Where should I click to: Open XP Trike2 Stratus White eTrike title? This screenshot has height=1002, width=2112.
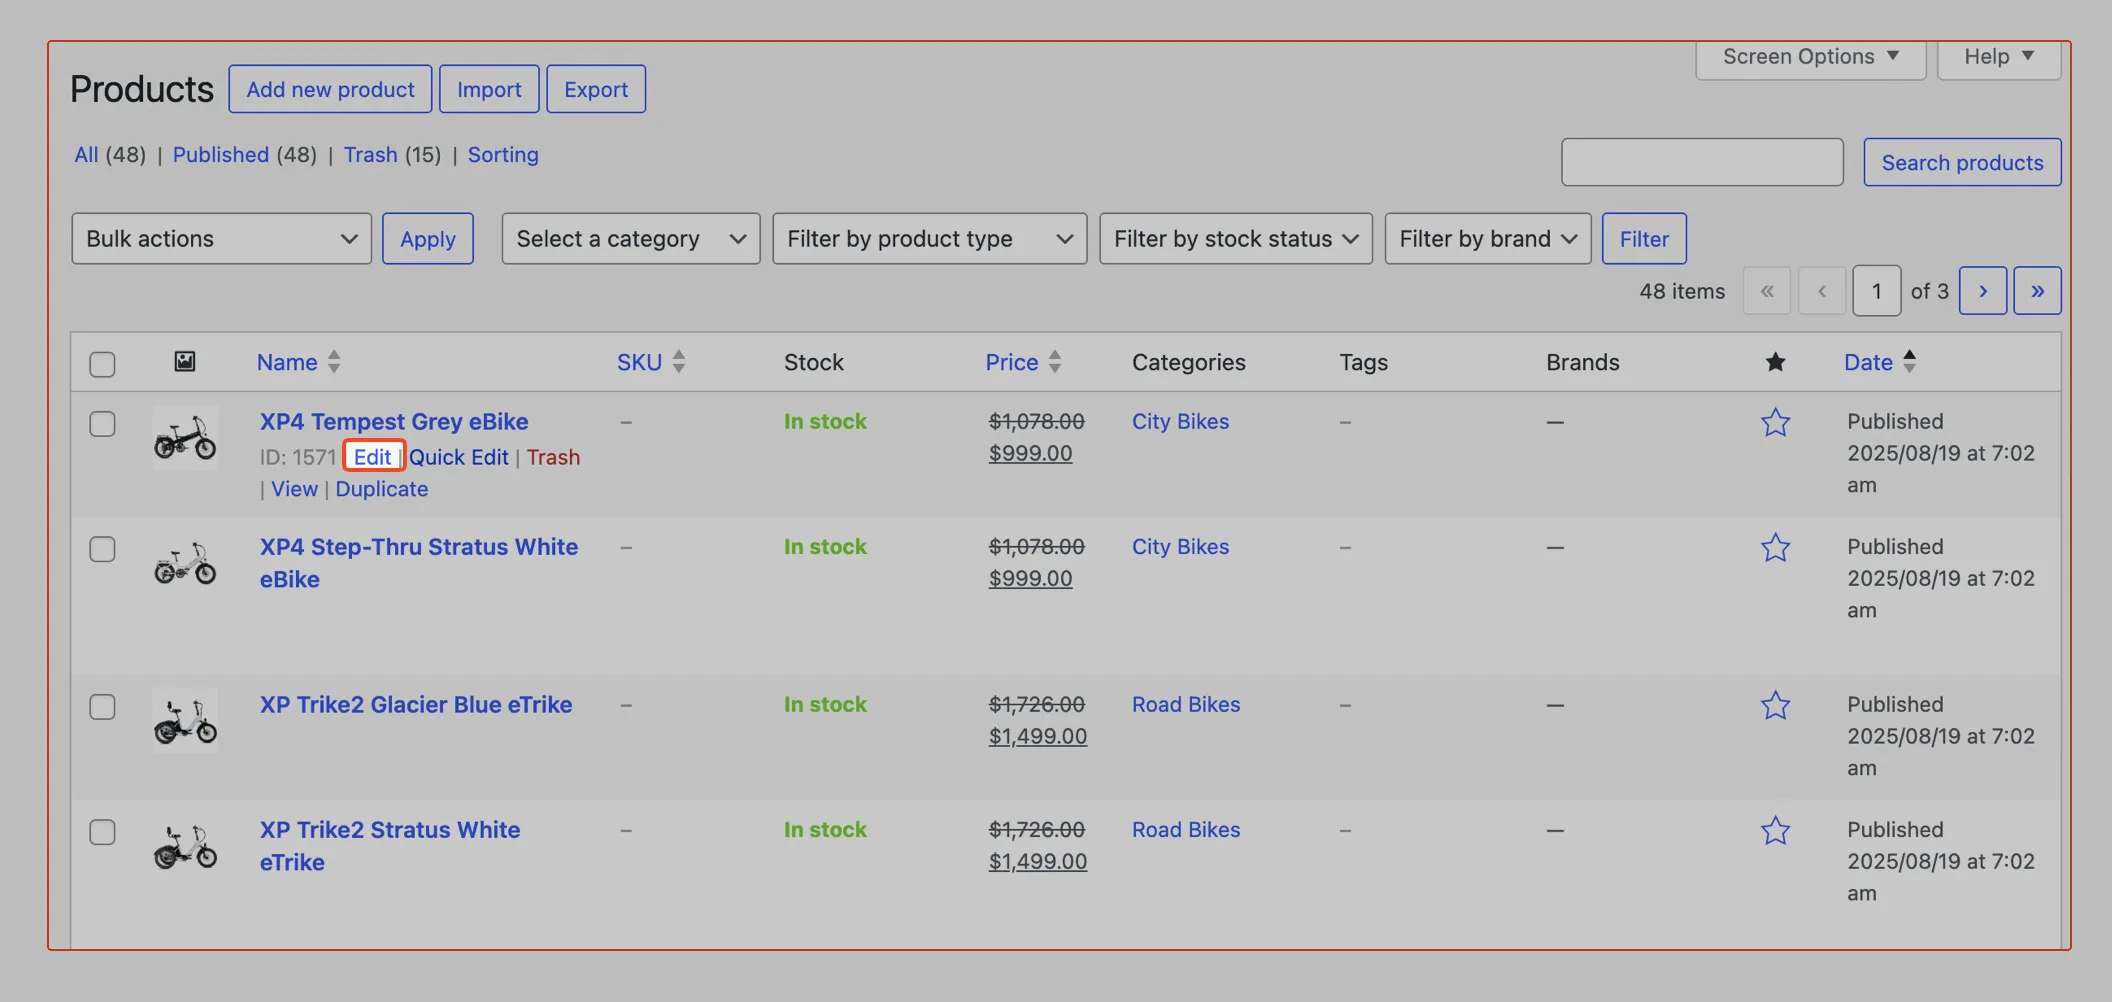click(390, 846)
